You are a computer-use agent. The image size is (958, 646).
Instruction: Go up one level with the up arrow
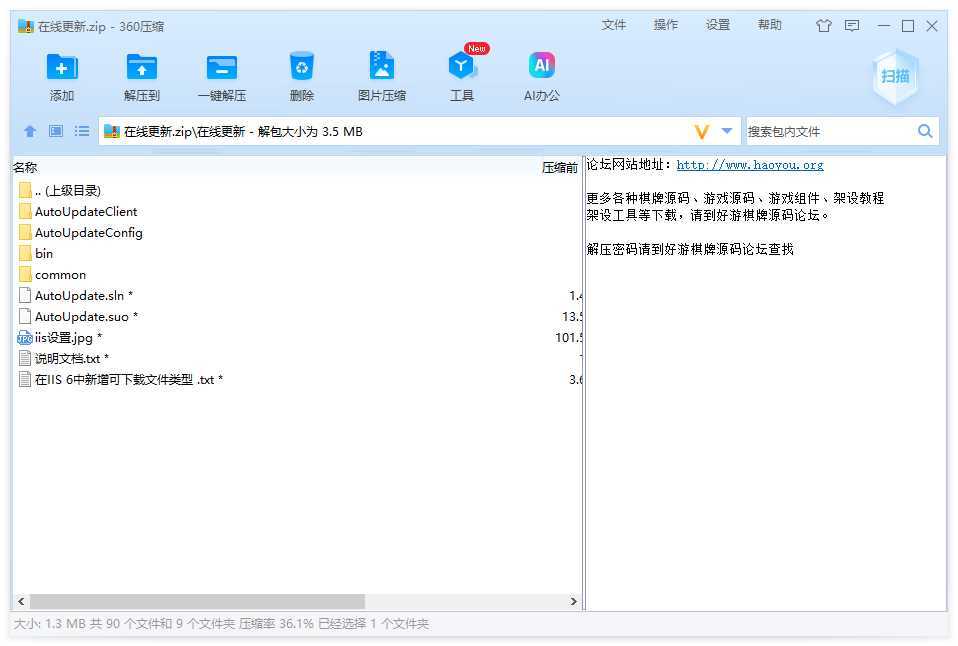click(x=30, y=131)
